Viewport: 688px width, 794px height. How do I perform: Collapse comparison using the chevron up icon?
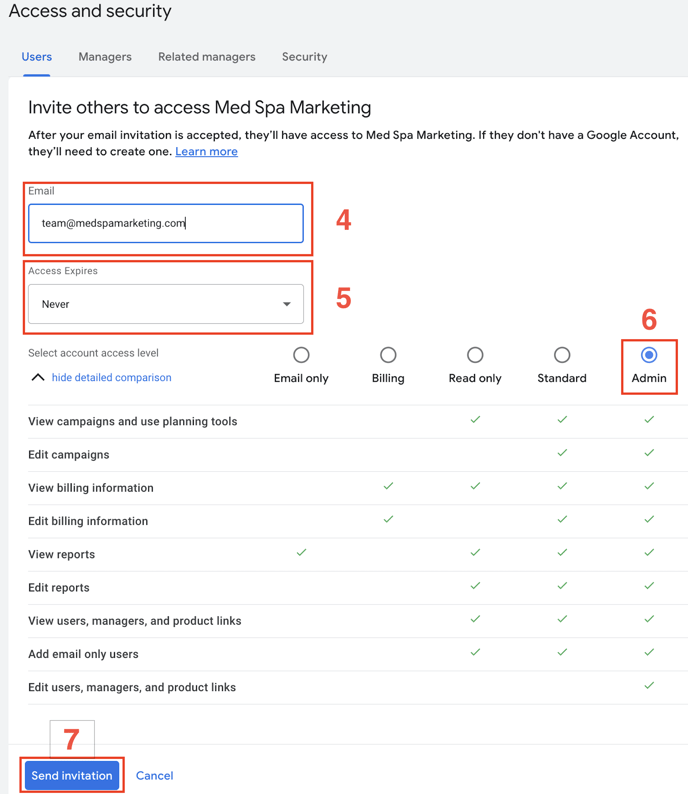point(38,378)
